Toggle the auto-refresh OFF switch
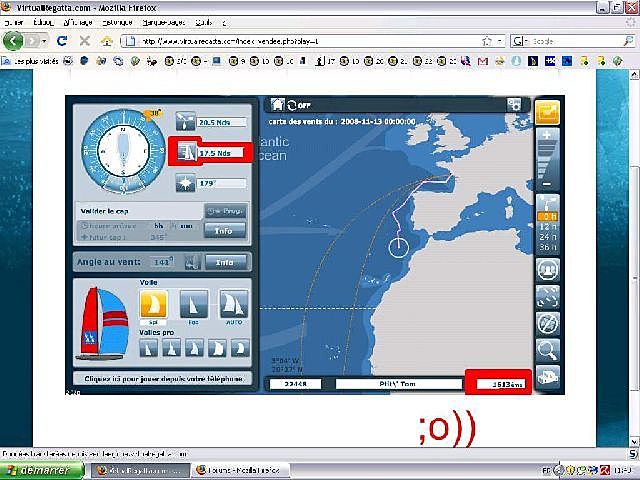The height and width of the screenshot is (480, 640). [299, 105]
